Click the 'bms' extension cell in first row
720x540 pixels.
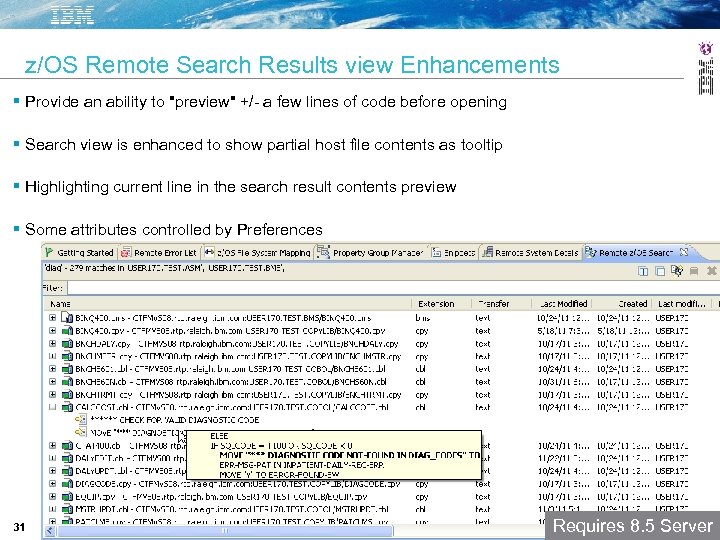tap(423, 318)
